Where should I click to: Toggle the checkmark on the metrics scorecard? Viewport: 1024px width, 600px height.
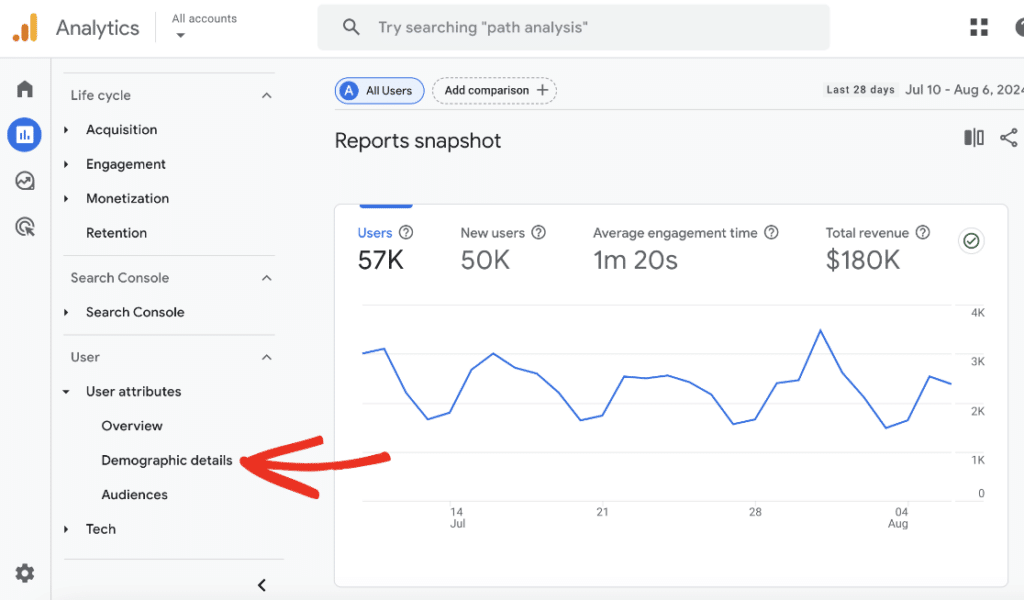pyautogui.click(x=971, y=241)
